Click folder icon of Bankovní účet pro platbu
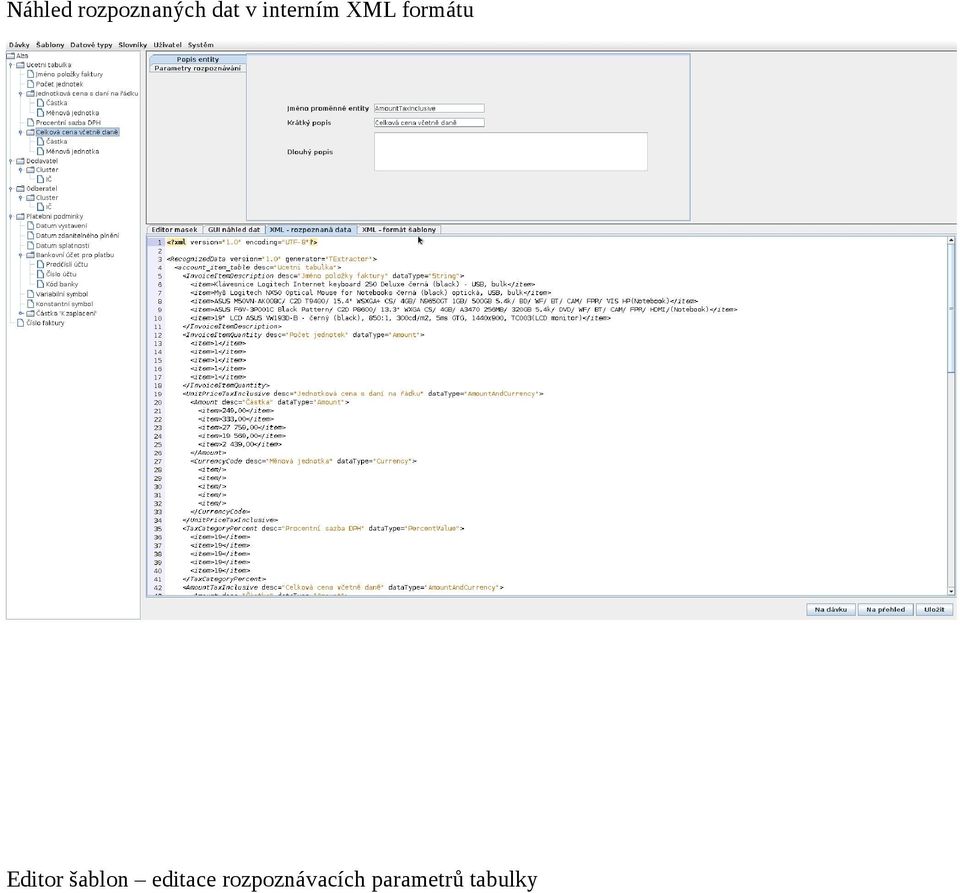 coord(30,255)
